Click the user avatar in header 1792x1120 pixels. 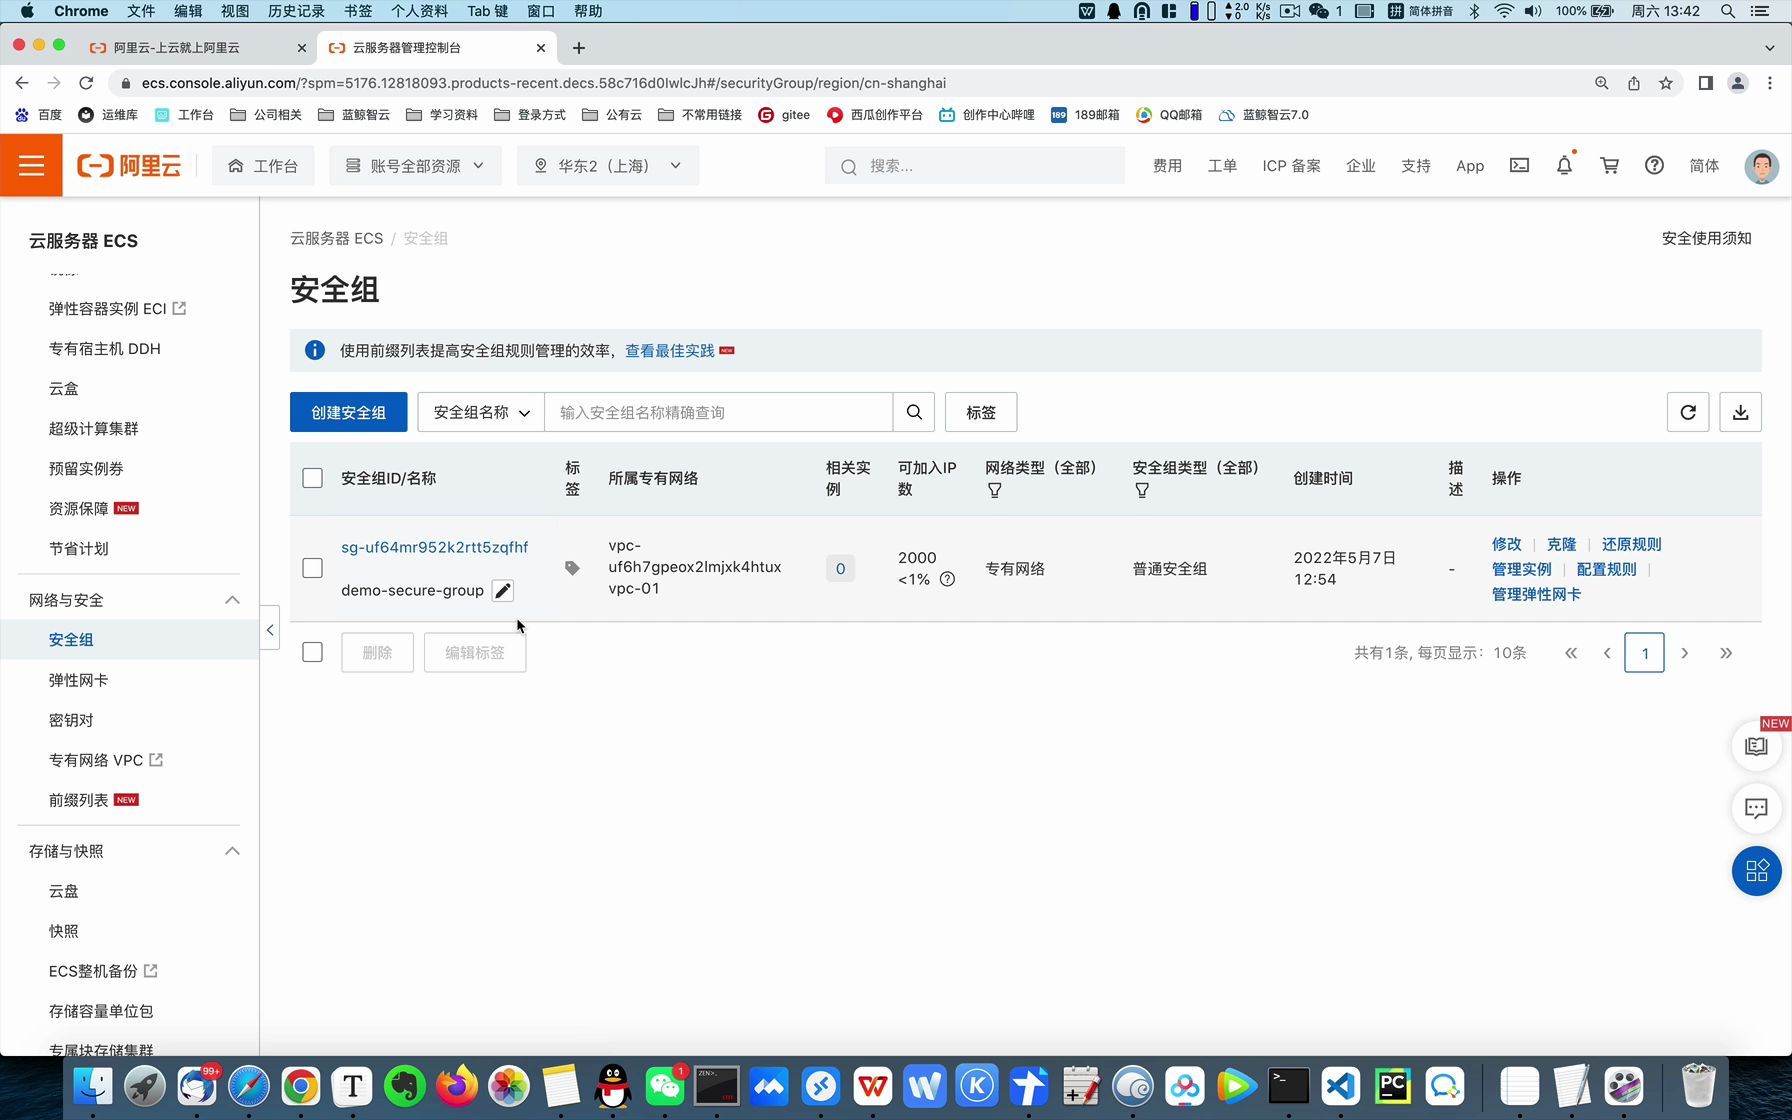pyautogui.click(x=1761, y=166)
